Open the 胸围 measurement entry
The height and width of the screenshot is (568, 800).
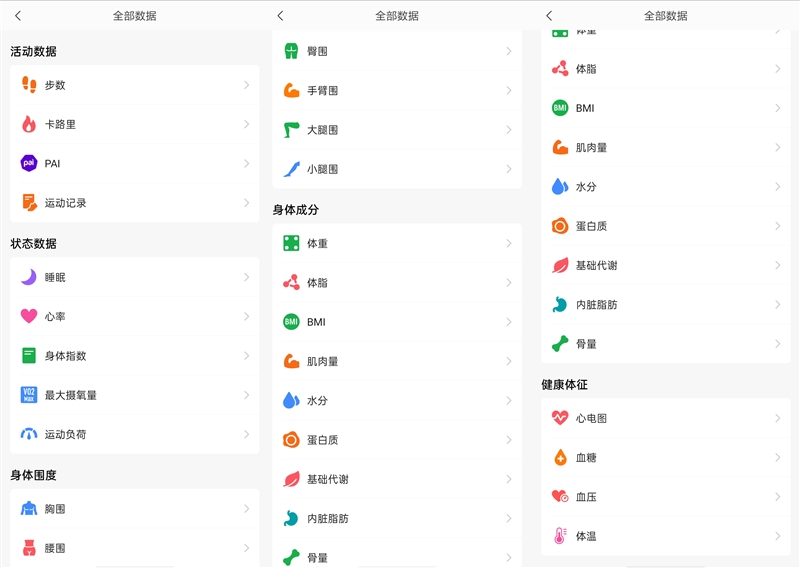click(x=134, y=509)
